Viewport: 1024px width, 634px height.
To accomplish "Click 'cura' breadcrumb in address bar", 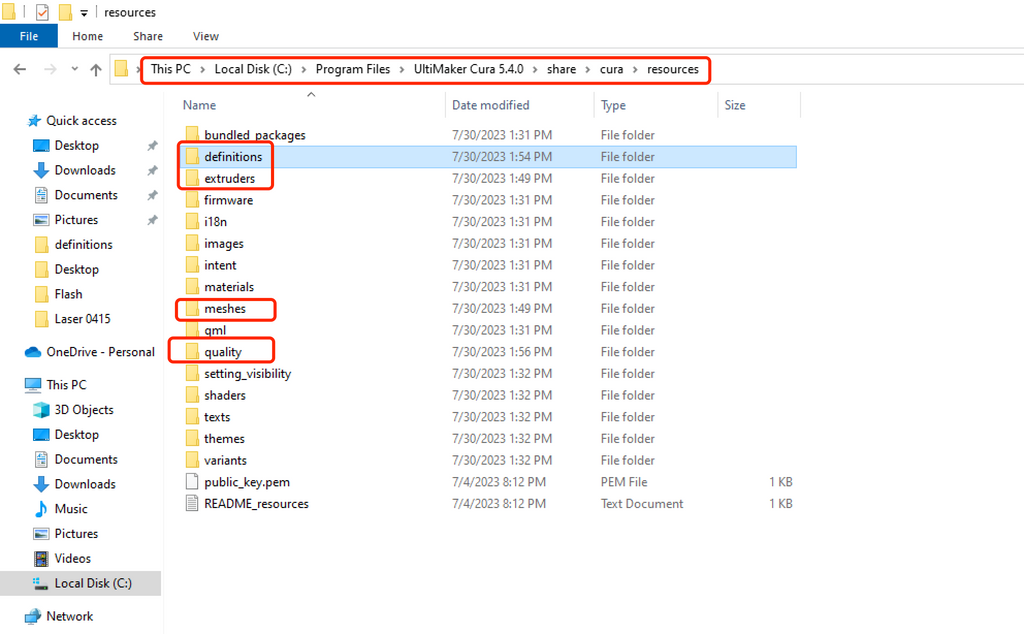I will [x=611, y=69].
